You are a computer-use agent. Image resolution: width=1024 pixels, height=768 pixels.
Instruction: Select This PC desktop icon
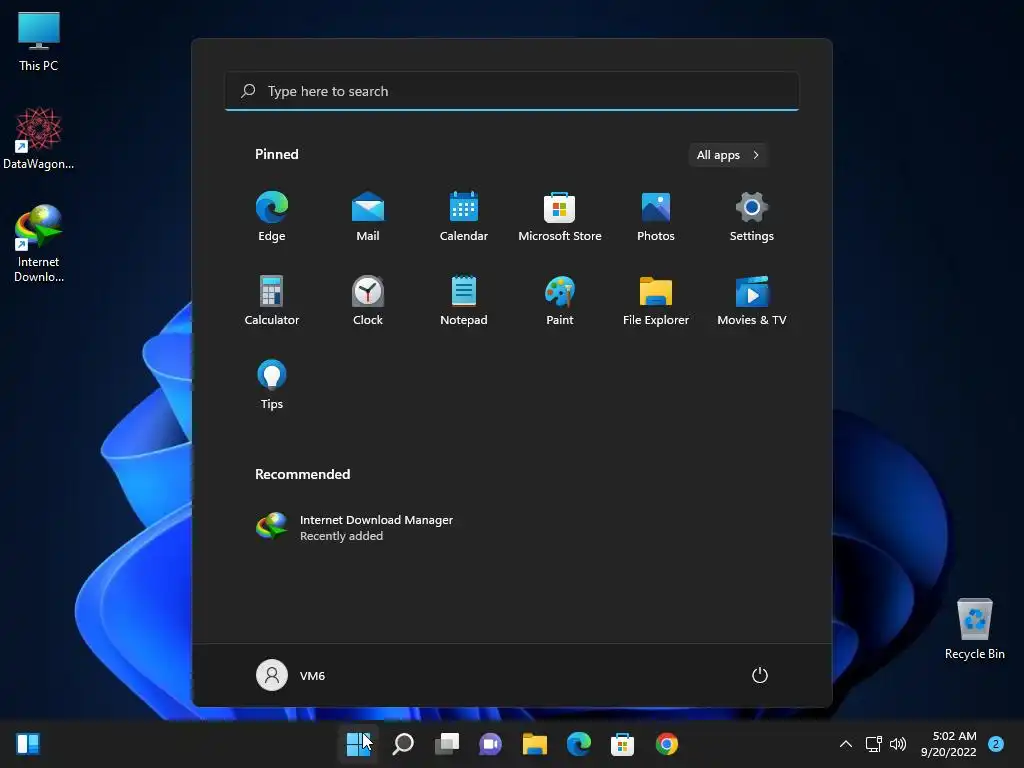(x=39, y=42)
